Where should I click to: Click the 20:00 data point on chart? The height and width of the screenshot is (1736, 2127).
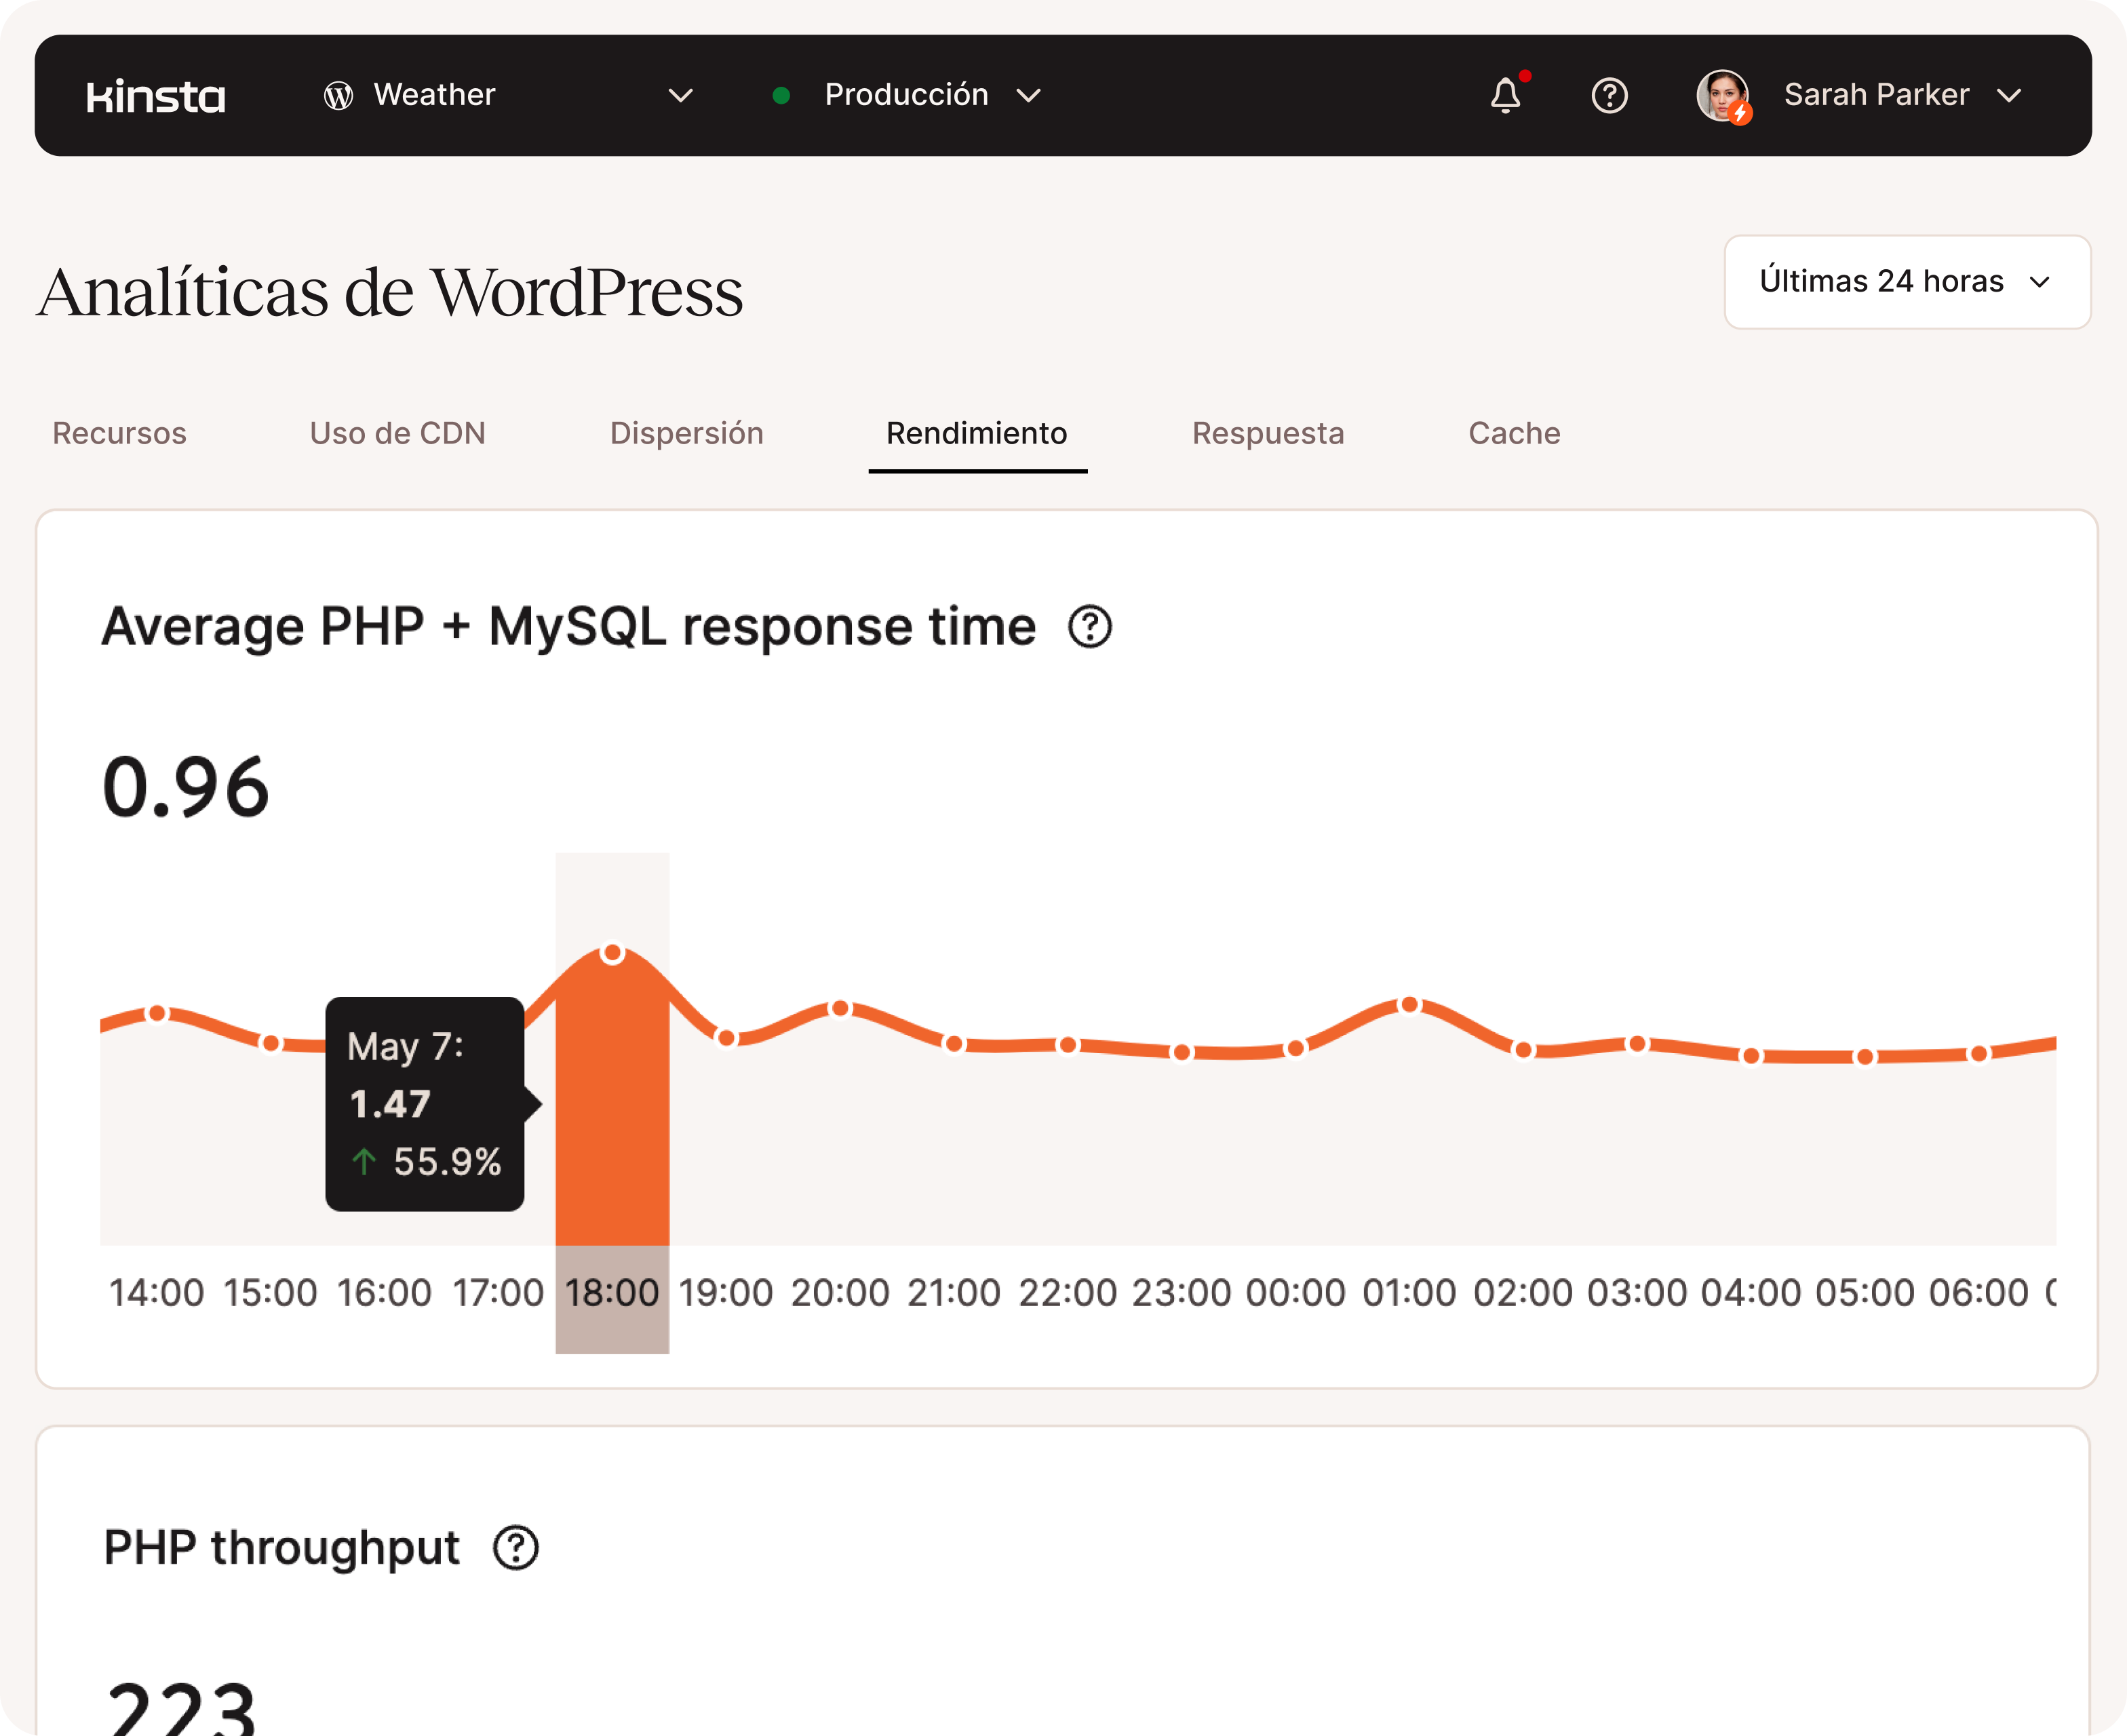840,1008
